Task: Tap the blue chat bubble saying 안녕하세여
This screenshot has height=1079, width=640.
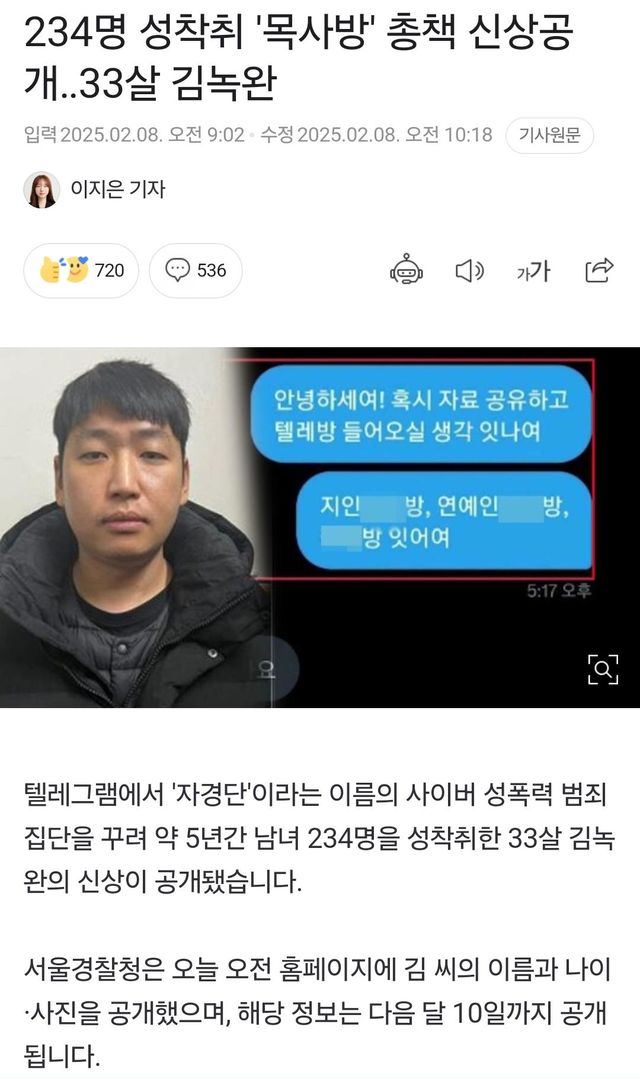Action: [x=420, y=414]
